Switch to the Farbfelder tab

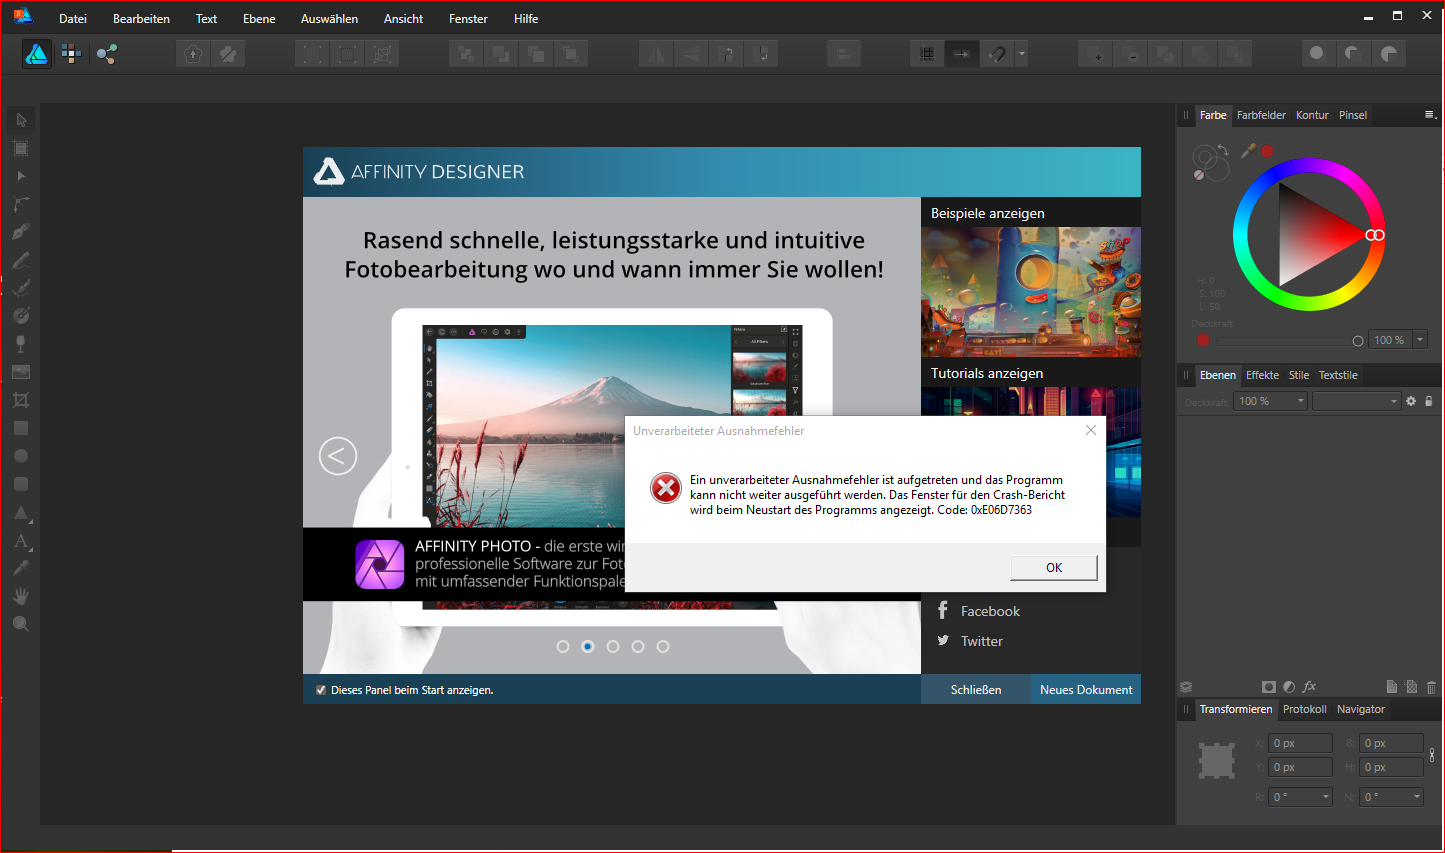1261,115
